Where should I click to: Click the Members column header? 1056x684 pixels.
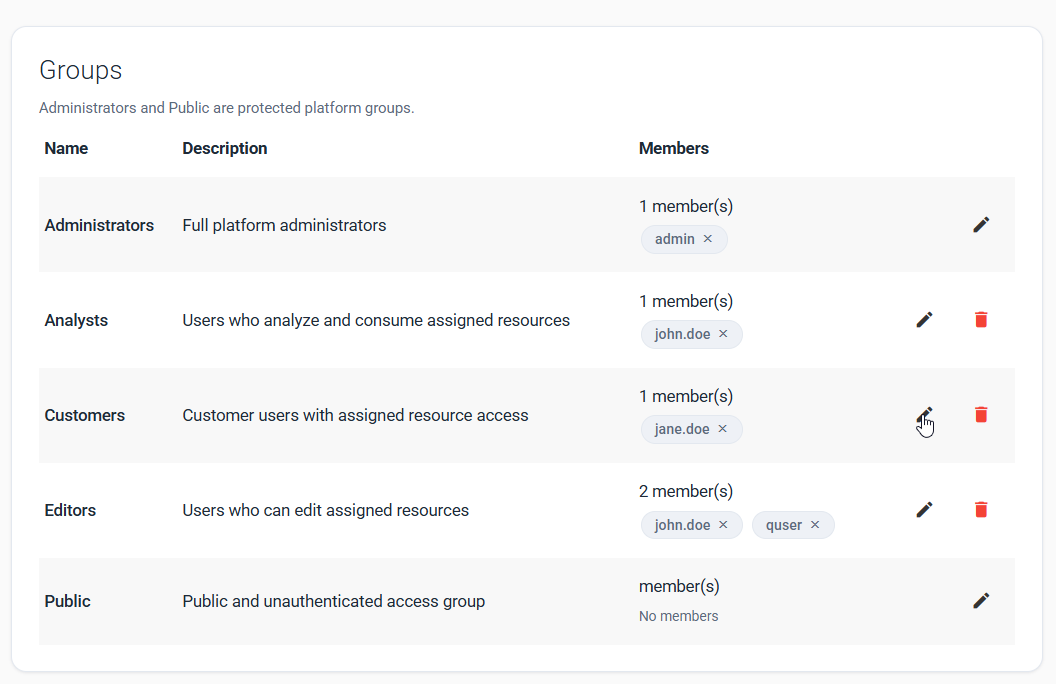coord(673,148)
